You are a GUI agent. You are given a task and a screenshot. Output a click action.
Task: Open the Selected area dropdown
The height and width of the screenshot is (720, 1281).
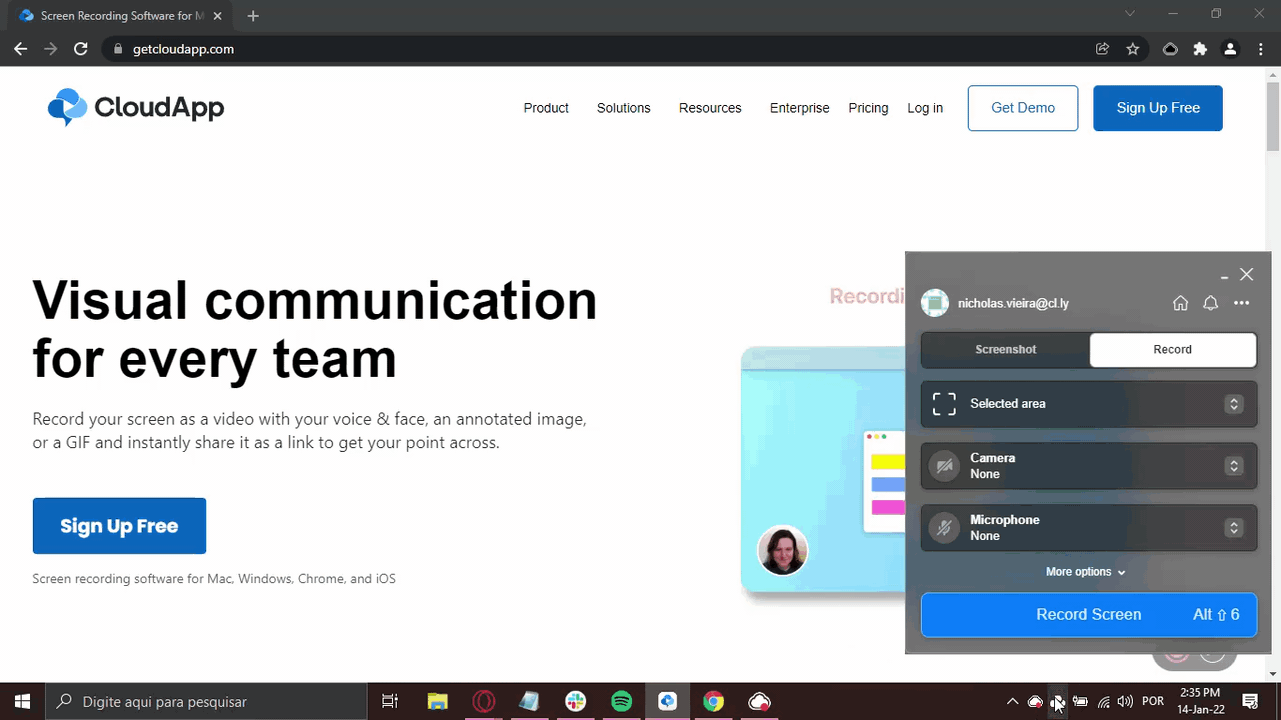[x=1234, y=404]
